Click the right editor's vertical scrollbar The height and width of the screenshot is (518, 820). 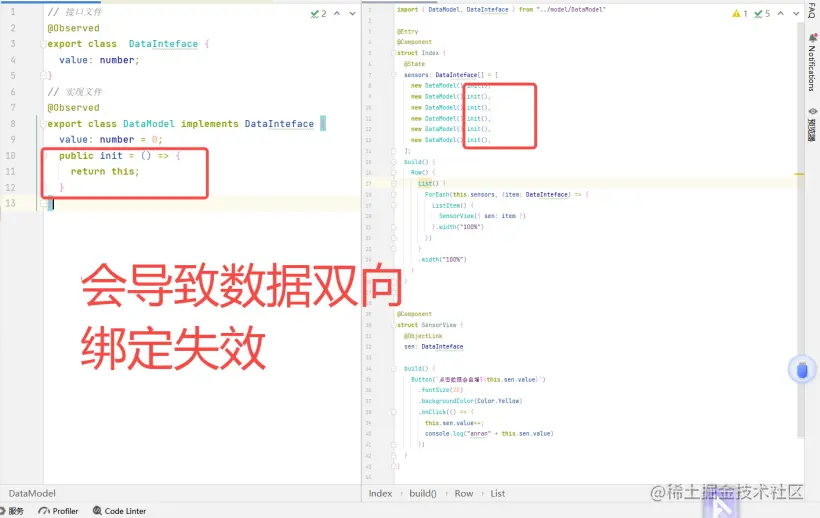click(x=800, y=230)
